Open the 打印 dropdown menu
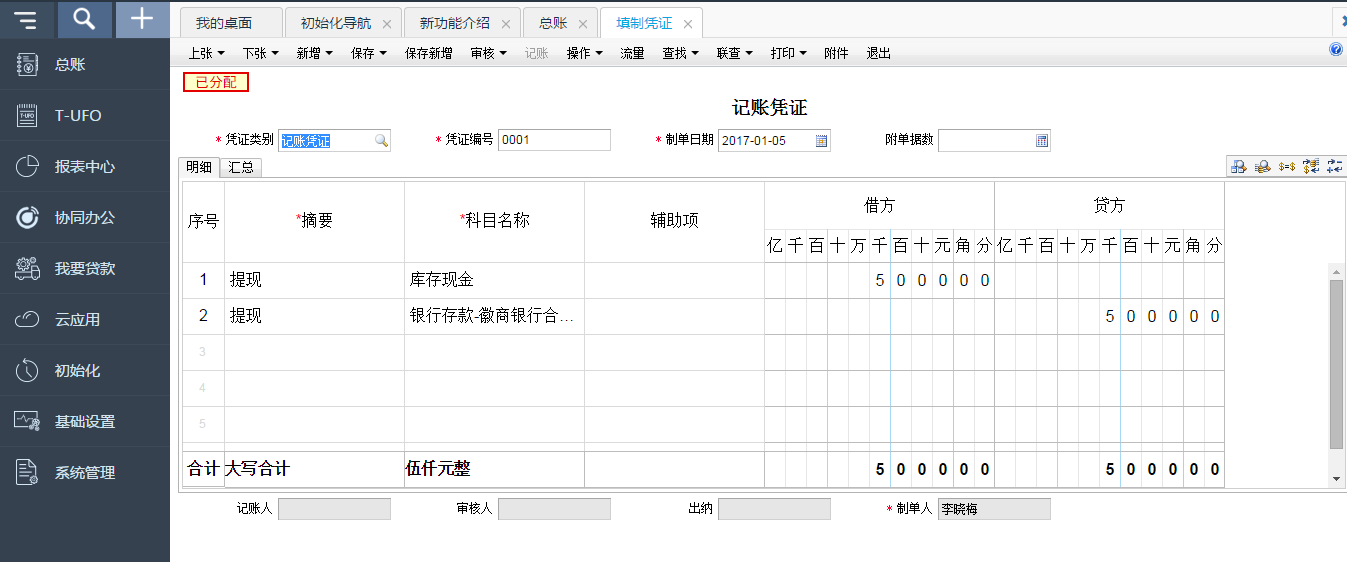1347x562 pixels. pyautogui.click(x=788, y=54)
